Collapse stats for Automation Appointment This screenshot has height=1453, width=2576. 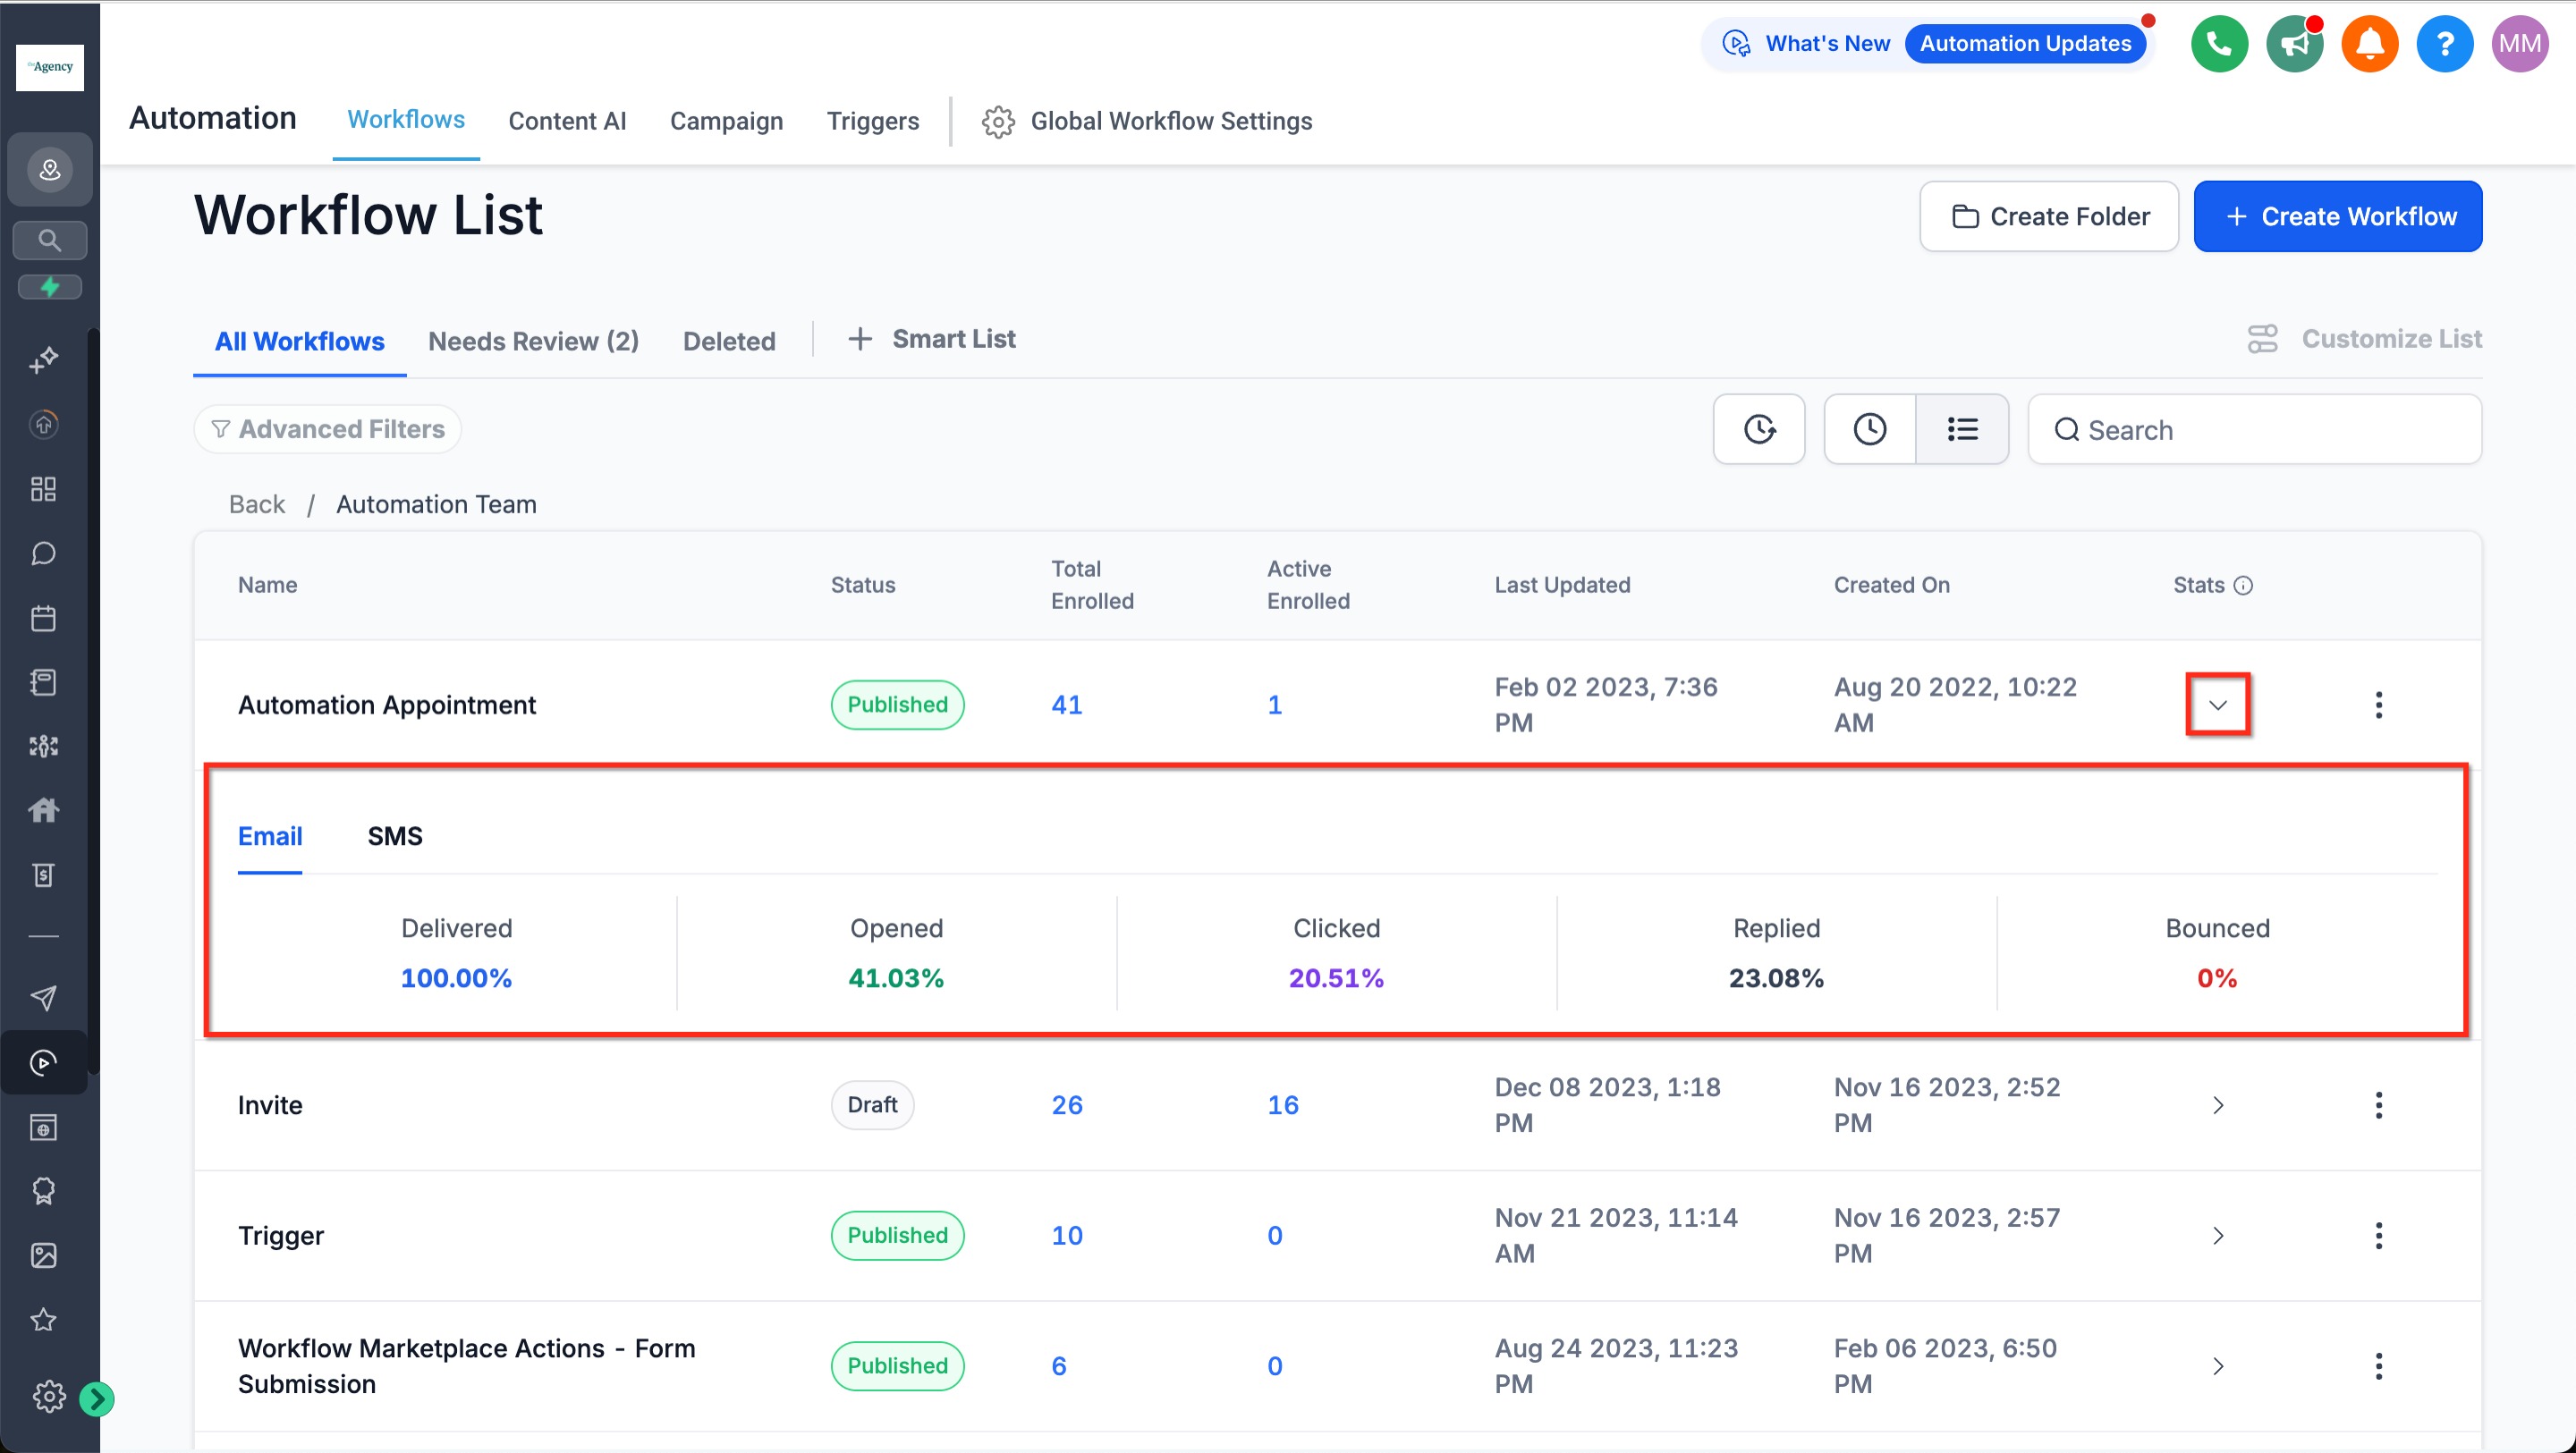2217,705
